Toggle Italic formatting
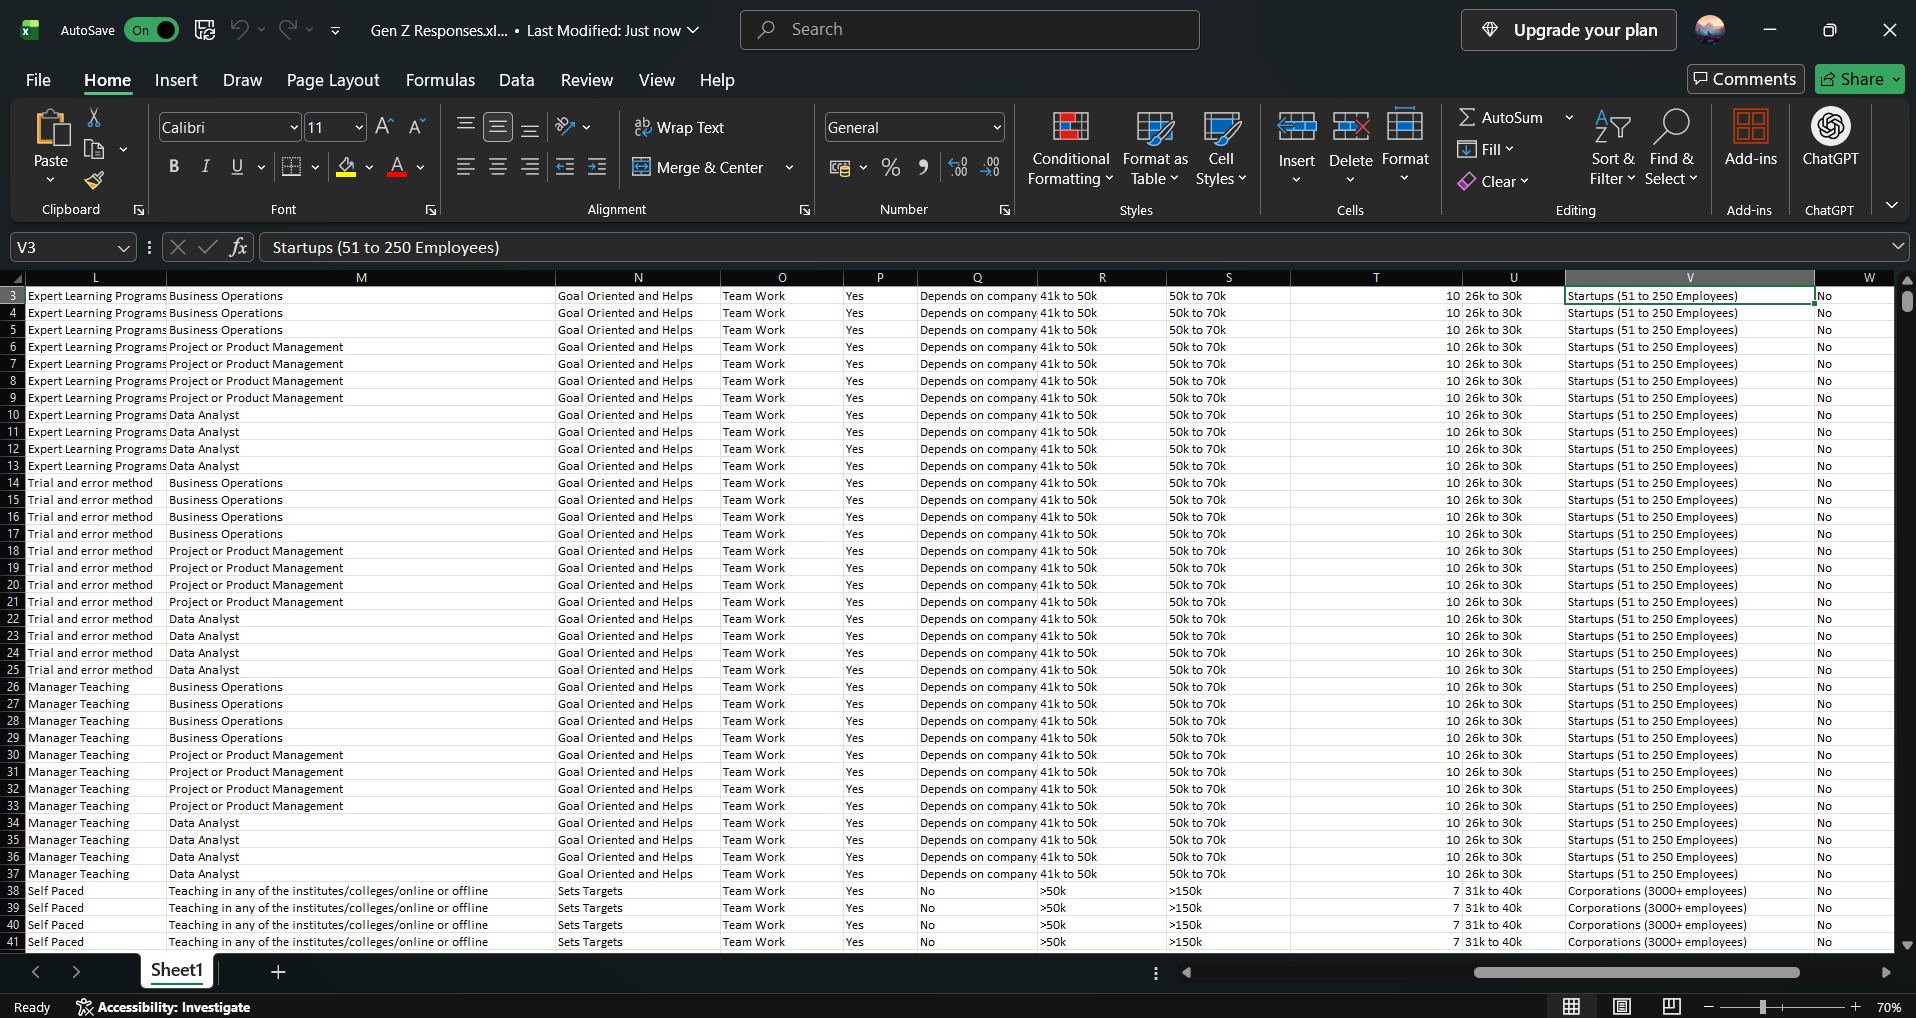Screen dimensions: 1916x1018 click(x=206, y=167)
